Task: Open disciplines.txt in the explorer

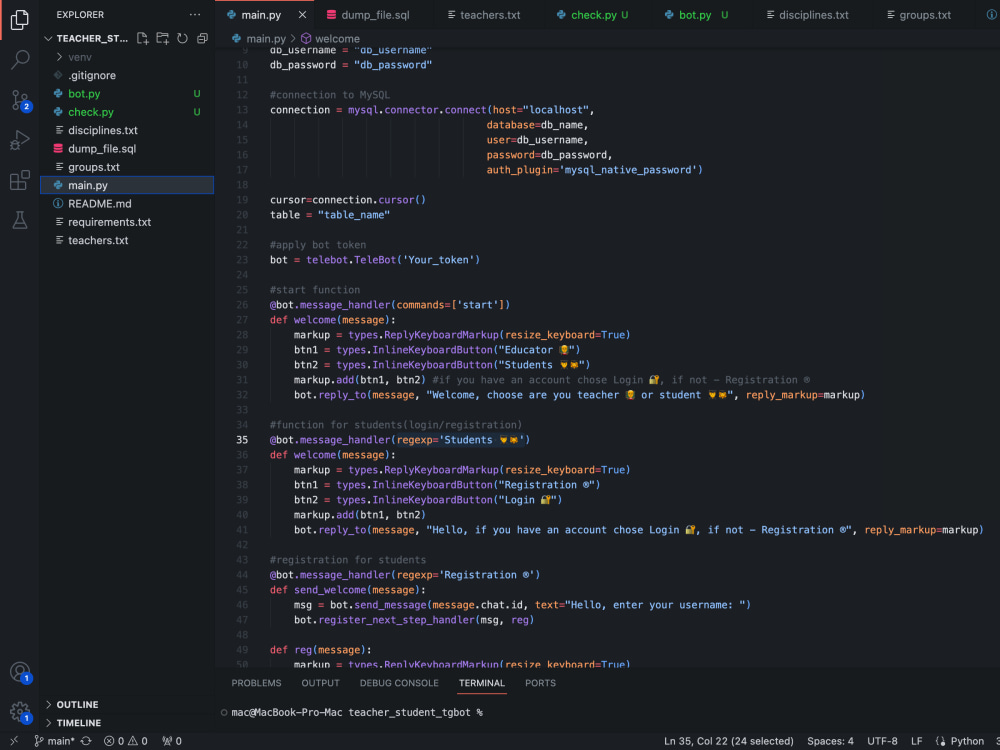Action: click(127, 130)
